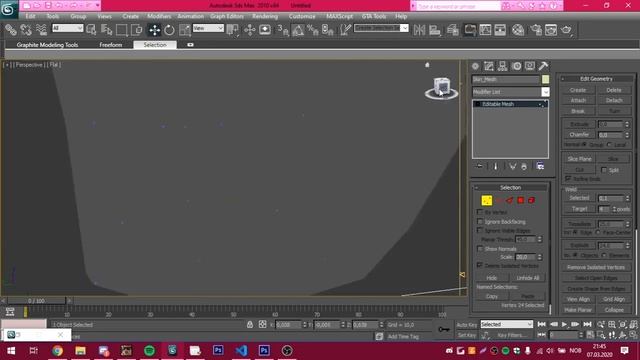The height and width of the screenshot is (360, 640).
Task: Select Element sub-object level icon
Action: [x=531, y=200]
